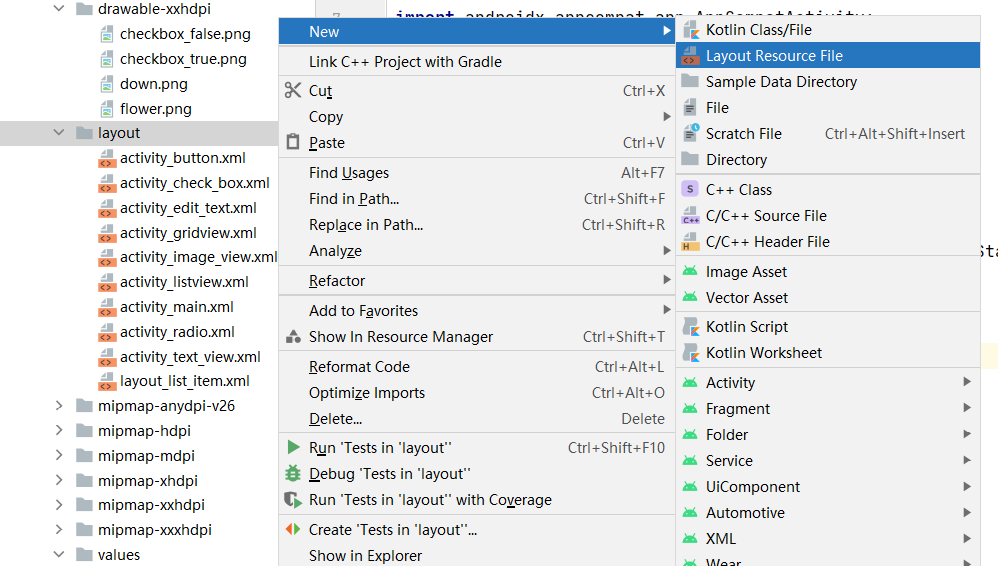Click the Kotlin Class/File icon
Viewport: 998px width, 566px height.
(690, 30)
